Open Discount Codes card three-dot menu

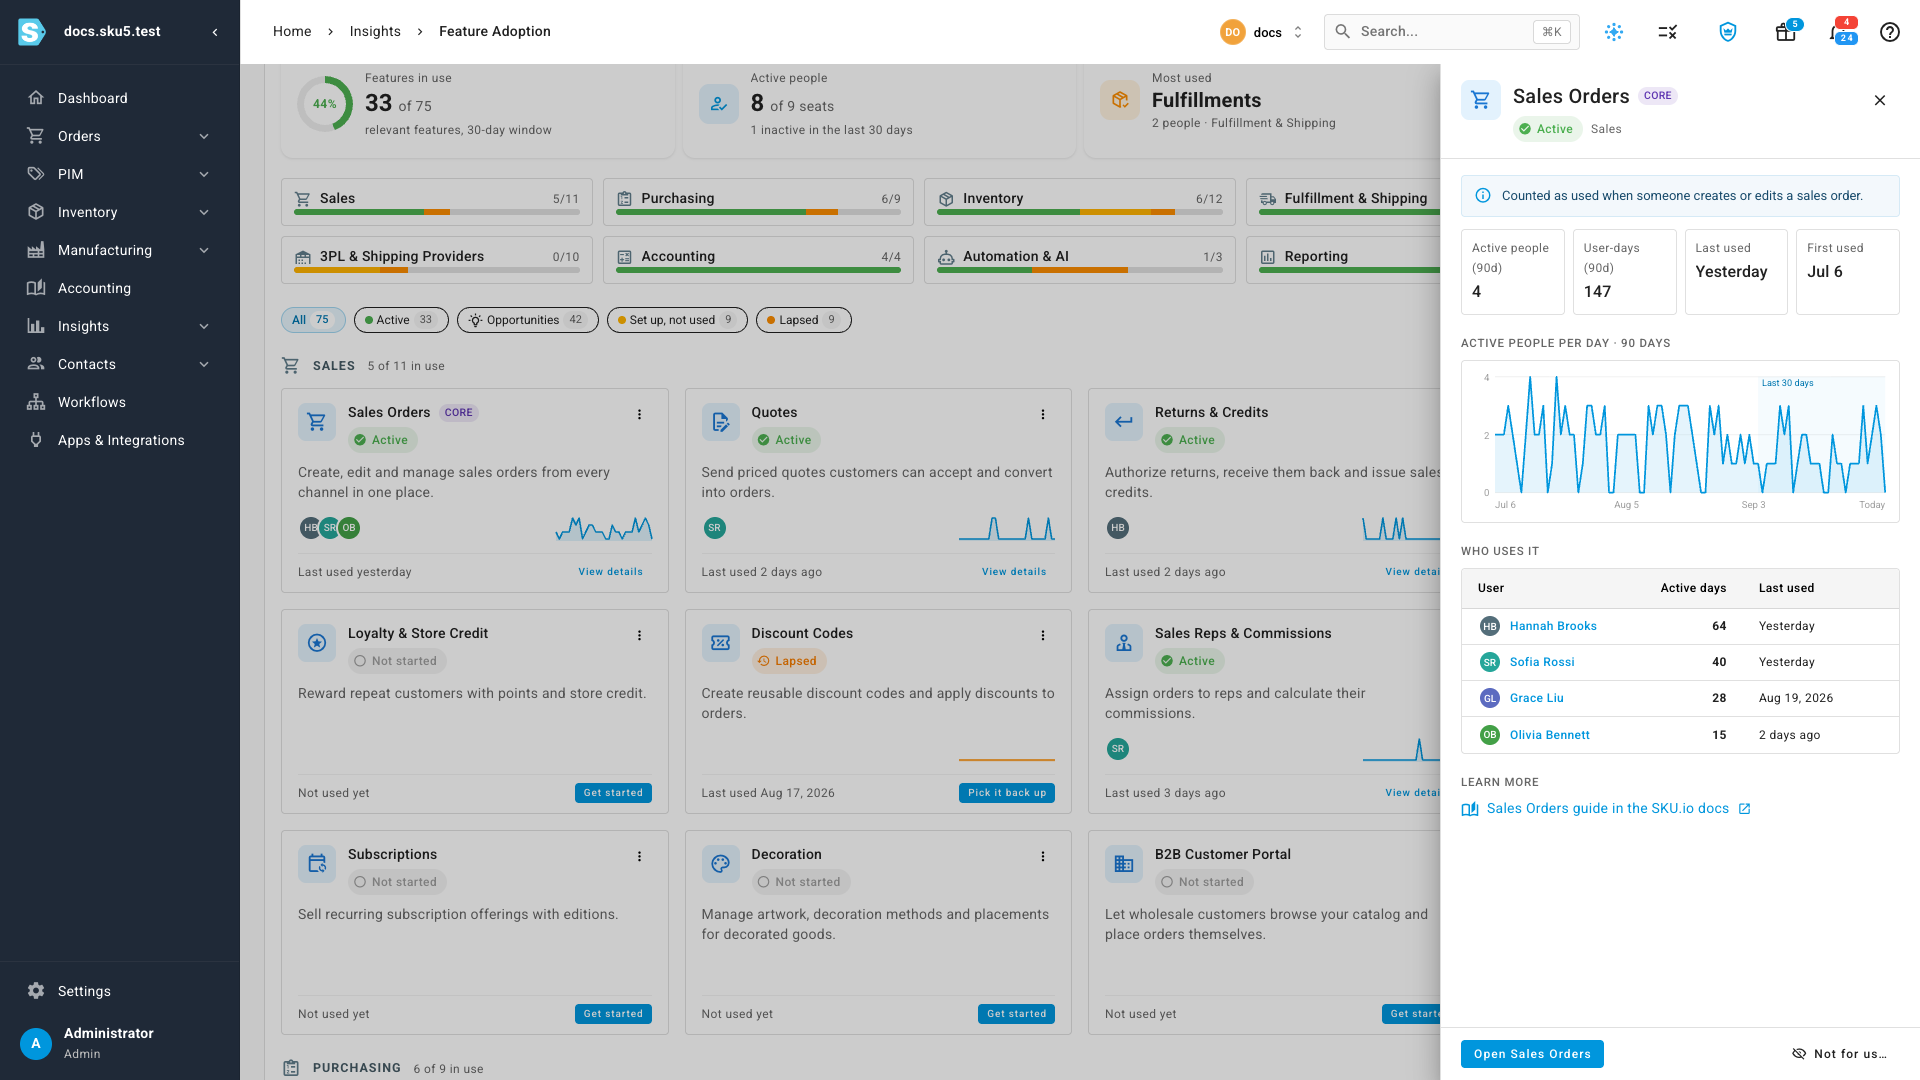[x=1043, y=635]
